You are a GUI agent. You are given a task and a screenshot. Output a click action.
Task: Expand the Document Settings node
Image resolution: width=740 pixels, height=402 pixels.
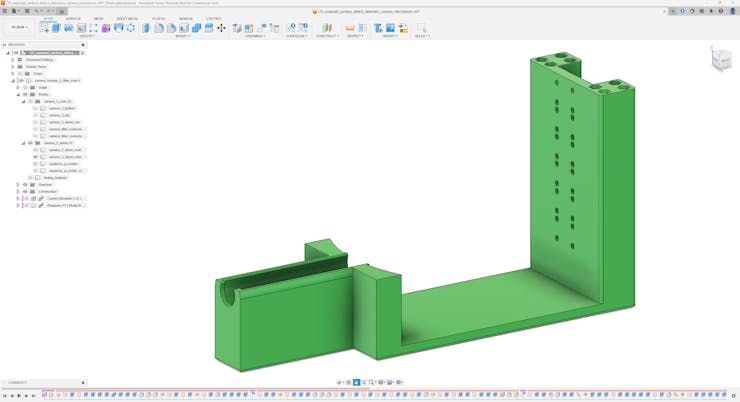click(x=13, y=60)
